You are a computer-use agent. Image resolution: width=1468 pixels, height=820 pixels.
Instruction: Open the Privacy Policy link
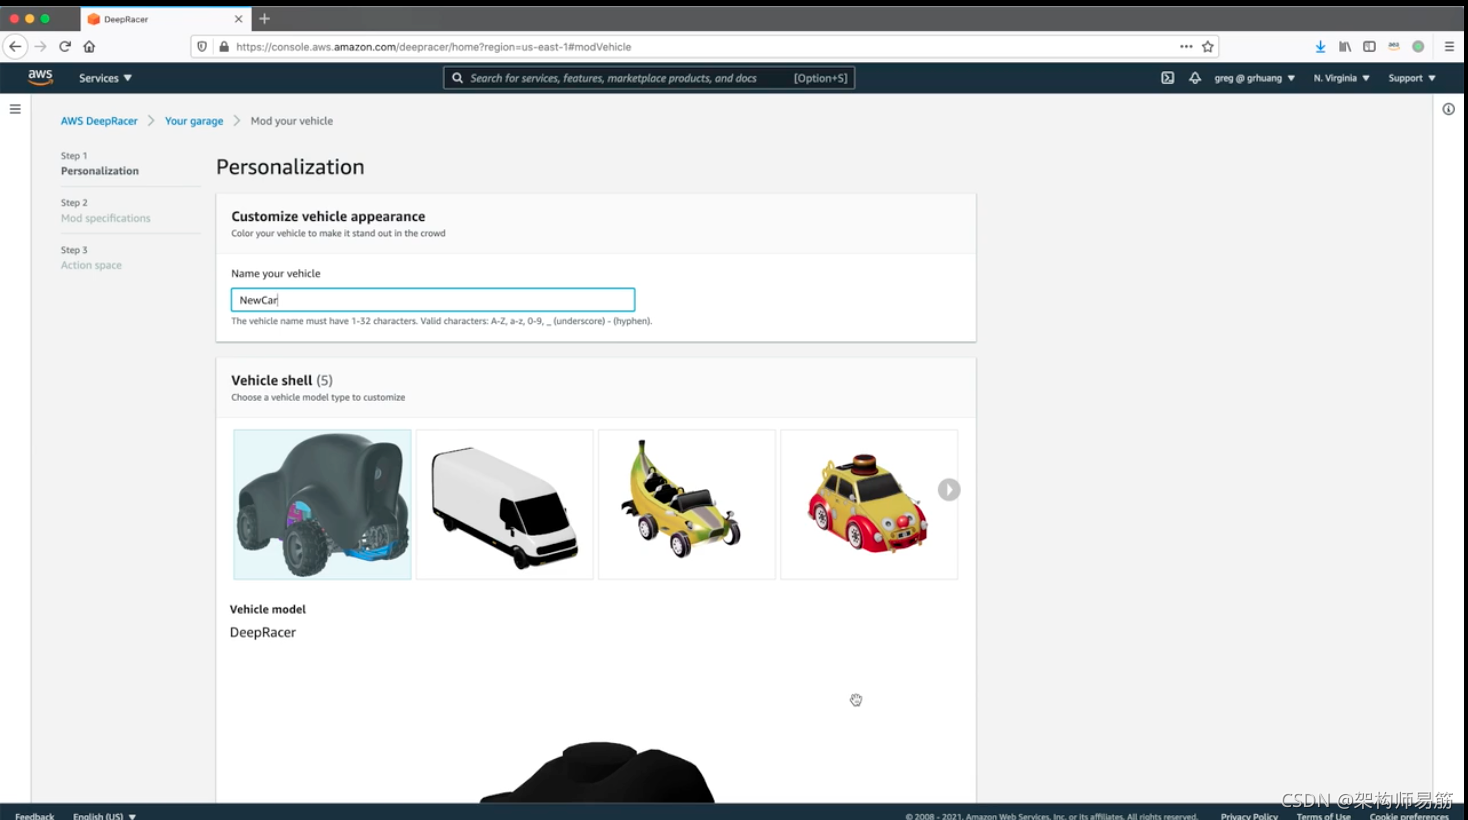pyautogui.click(x=1249, y=815)
